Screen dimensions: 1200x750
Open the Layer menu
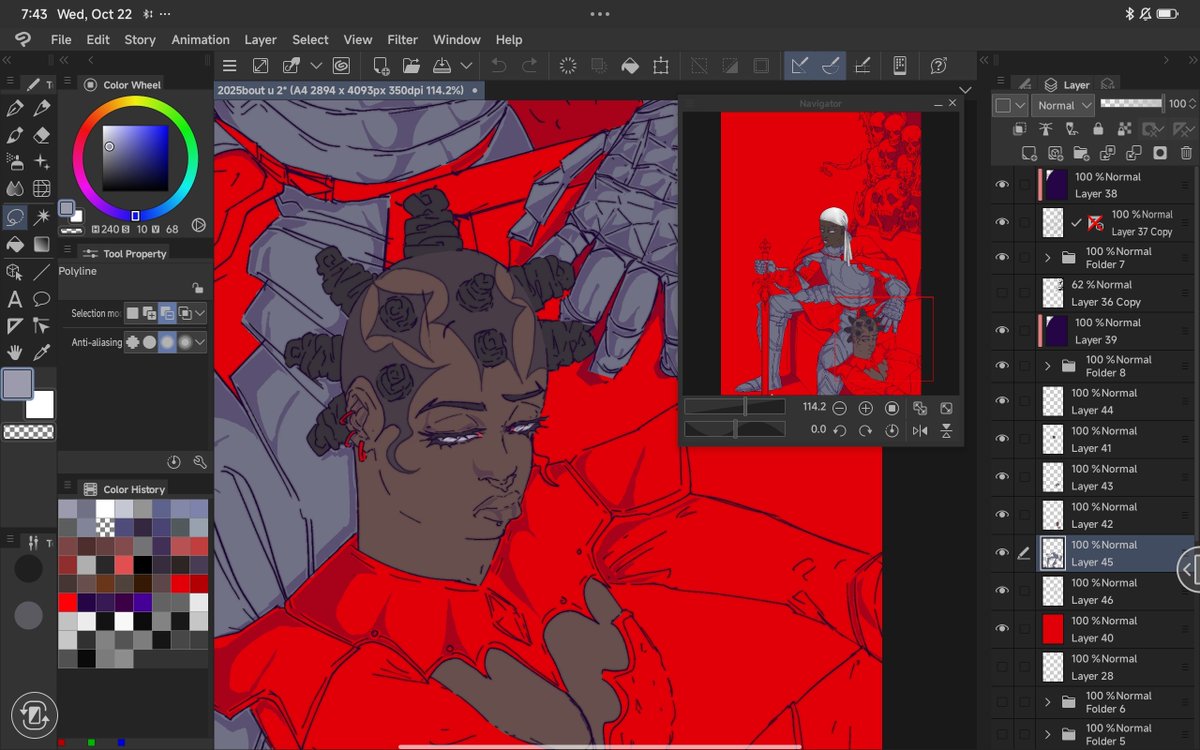click(x=260, y=40)
